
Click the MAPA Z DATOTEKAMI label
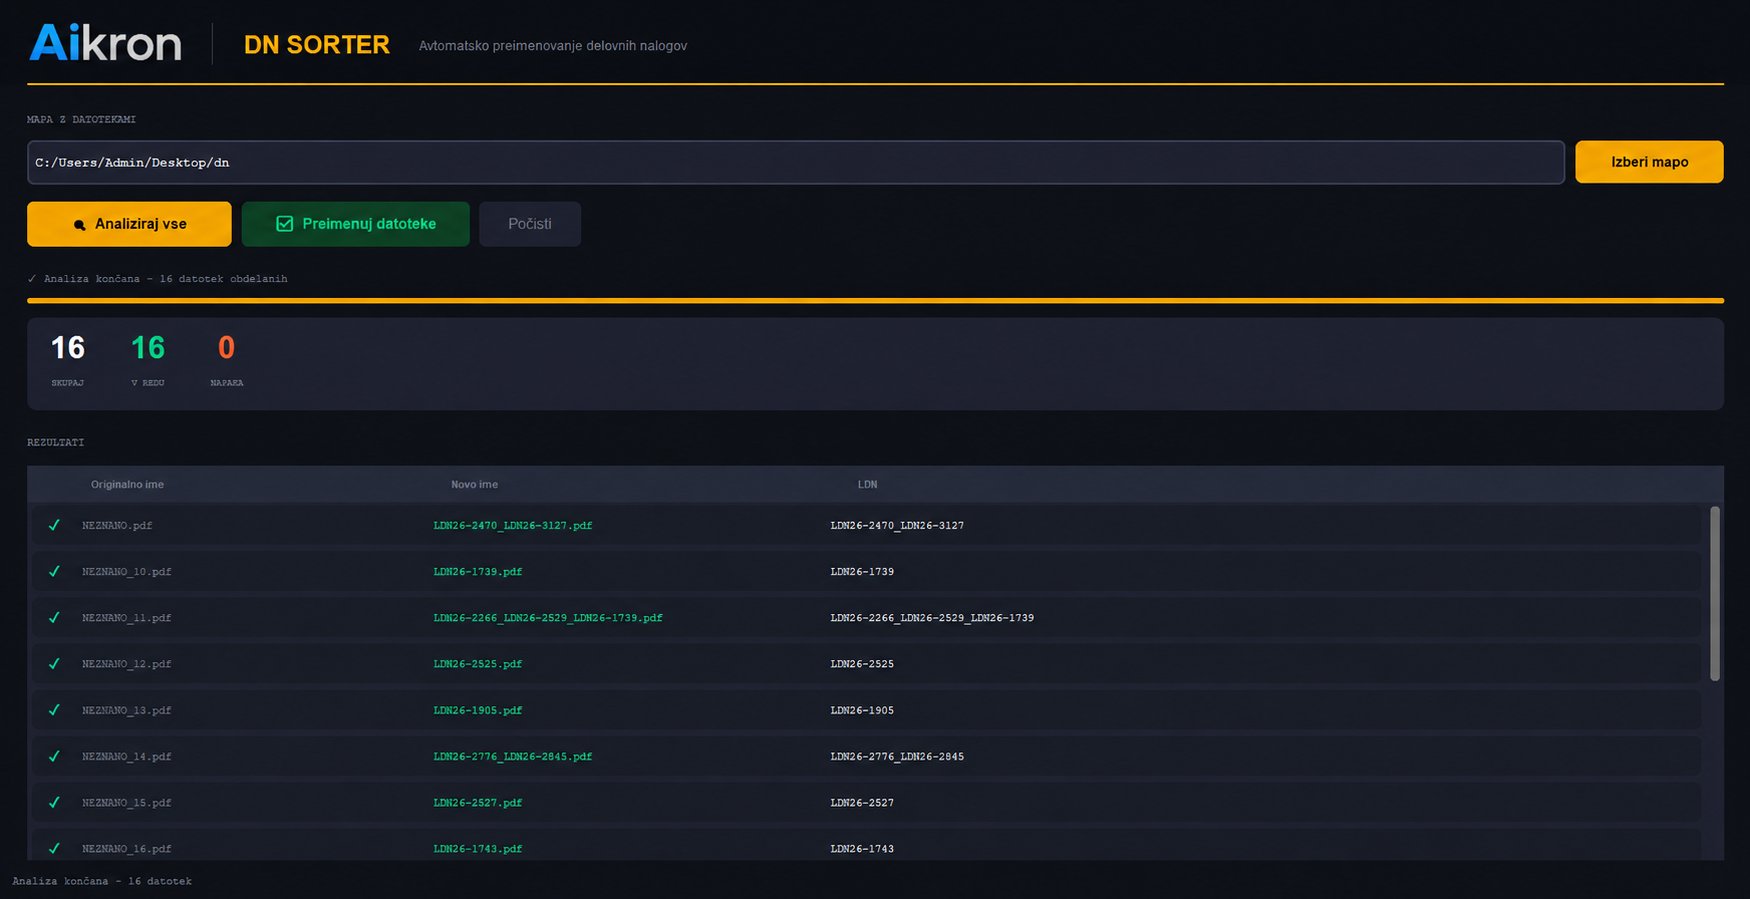point(81,119)
